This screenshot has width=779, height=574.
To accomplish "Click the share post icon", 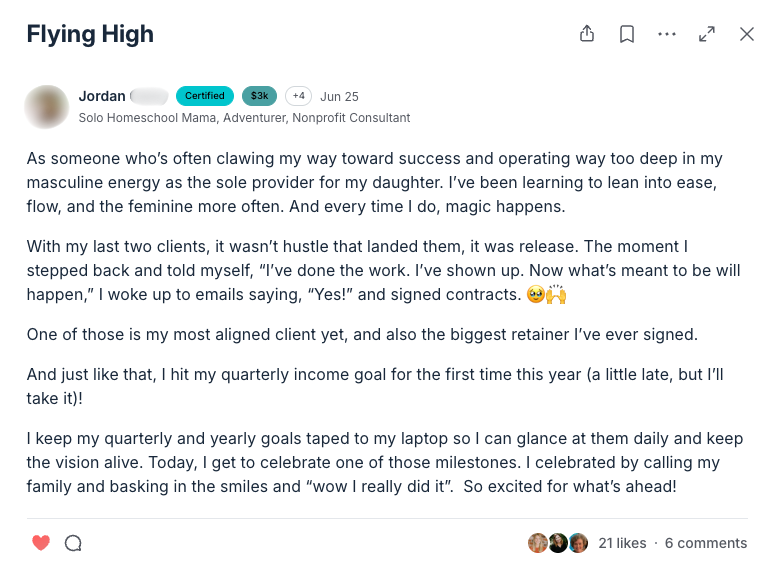I will 587,34.
